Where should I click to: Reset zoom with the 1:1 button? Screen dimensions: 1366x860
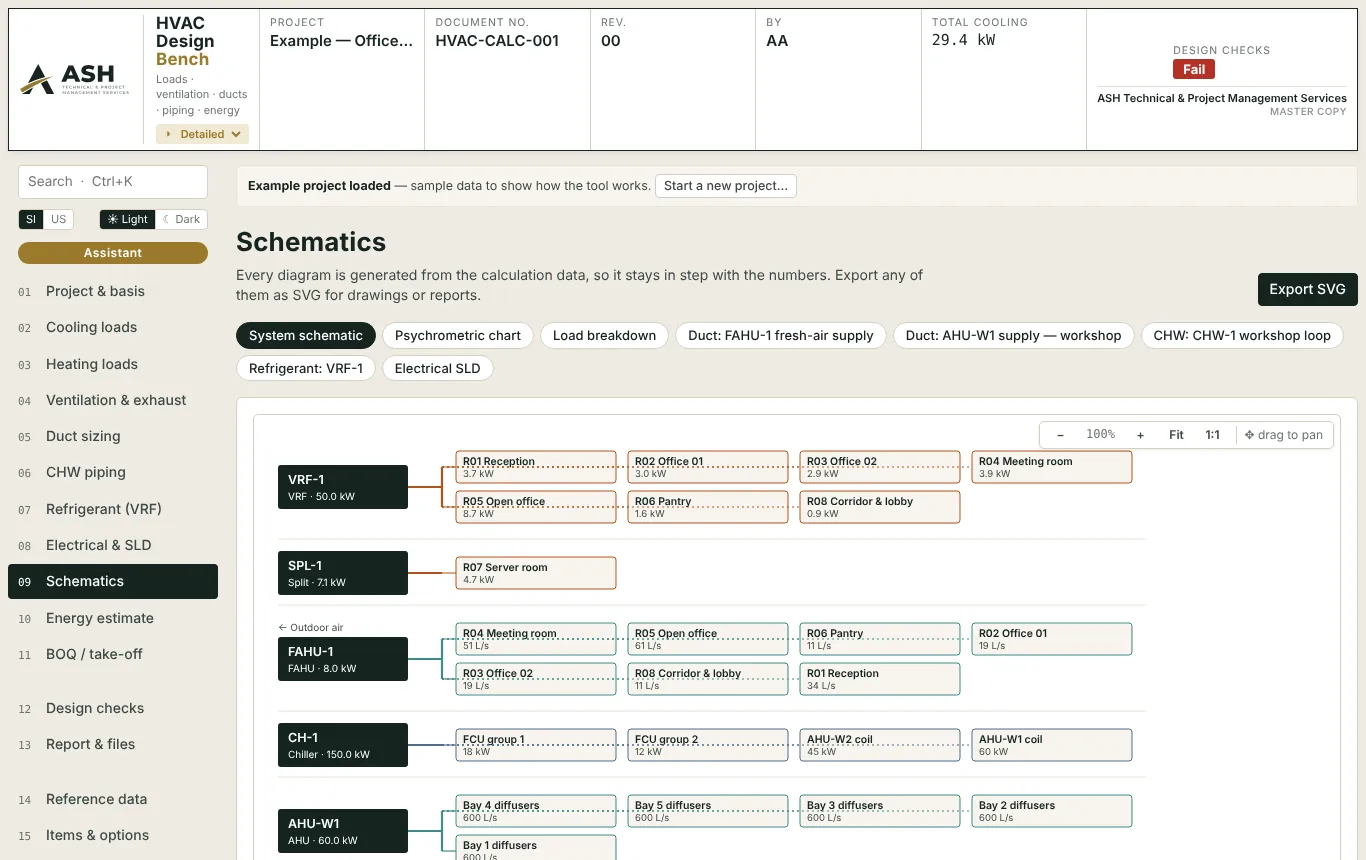pos(1213,435)
